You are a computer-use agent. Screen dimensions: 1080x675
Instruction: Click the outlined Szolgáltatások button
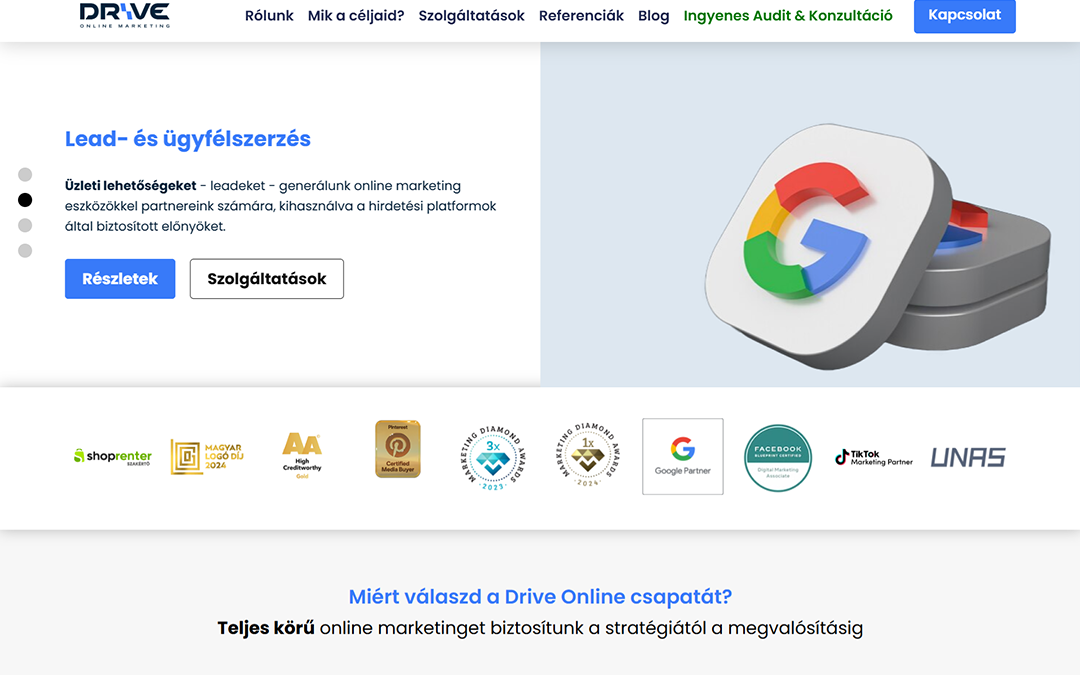[x=267, y=279]
